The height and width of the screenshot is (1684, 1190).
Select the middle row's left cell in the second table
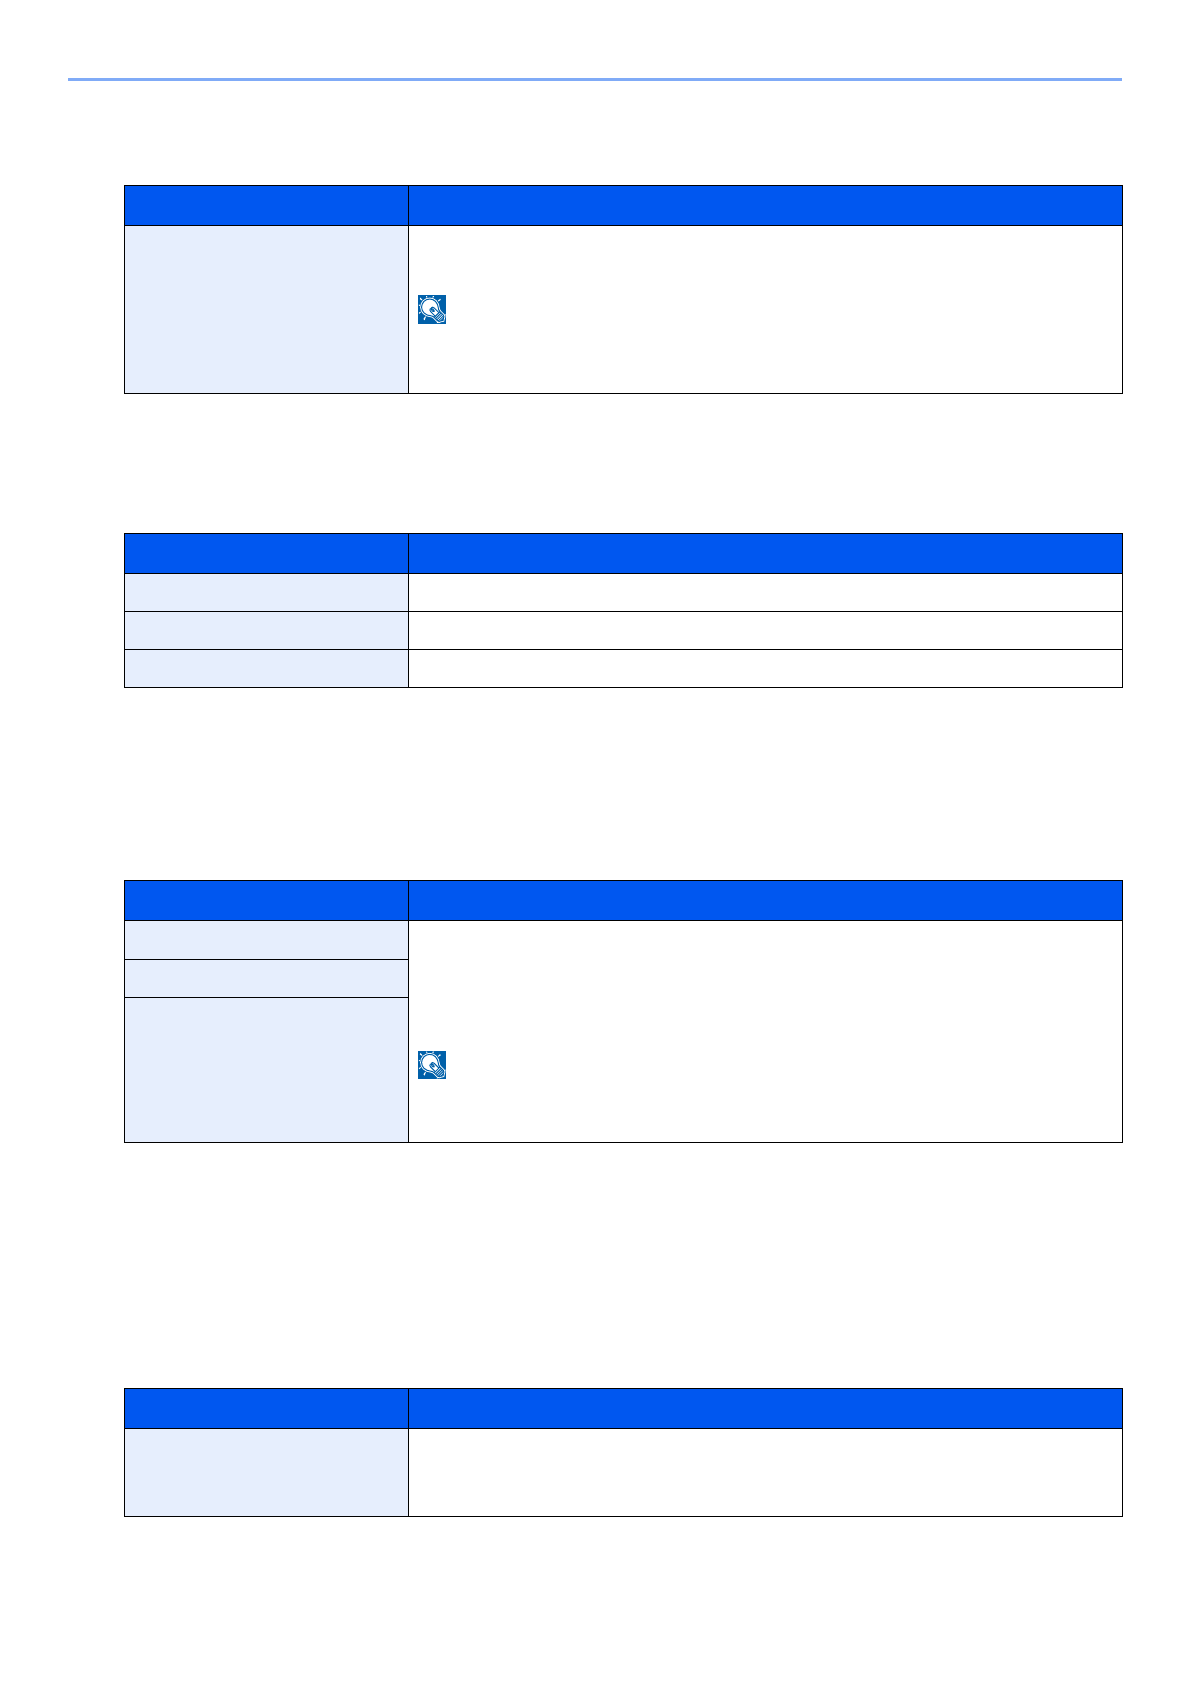(266, 630)
